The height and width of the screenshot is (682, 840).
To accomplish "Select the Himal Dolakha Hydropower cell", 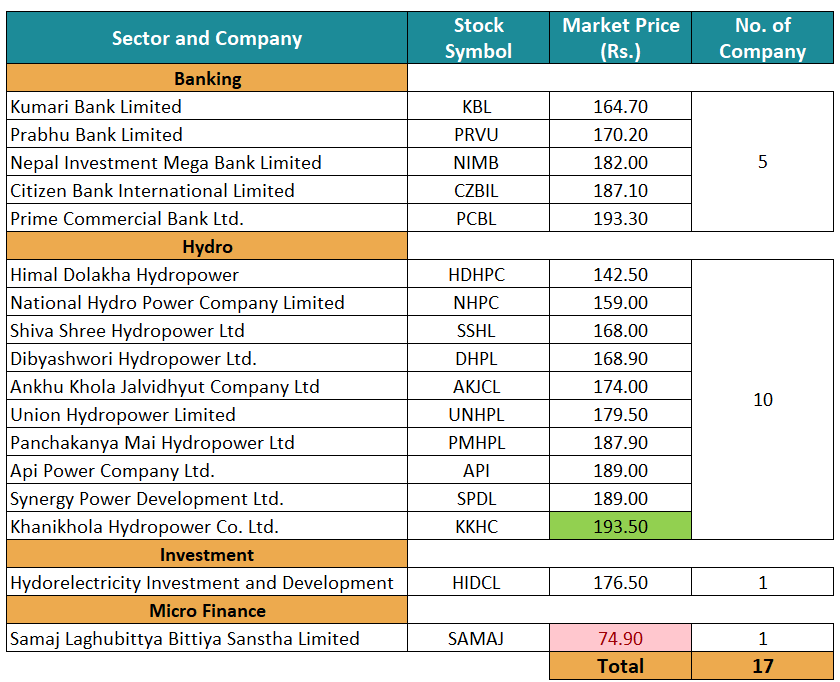I will (207, 274).
